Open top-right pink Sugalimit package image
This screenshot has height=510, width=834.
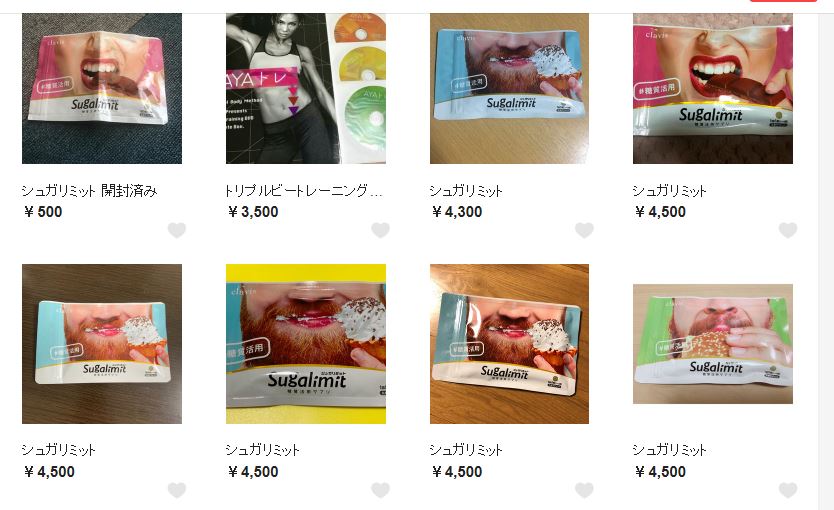click(x=713, y=88)
